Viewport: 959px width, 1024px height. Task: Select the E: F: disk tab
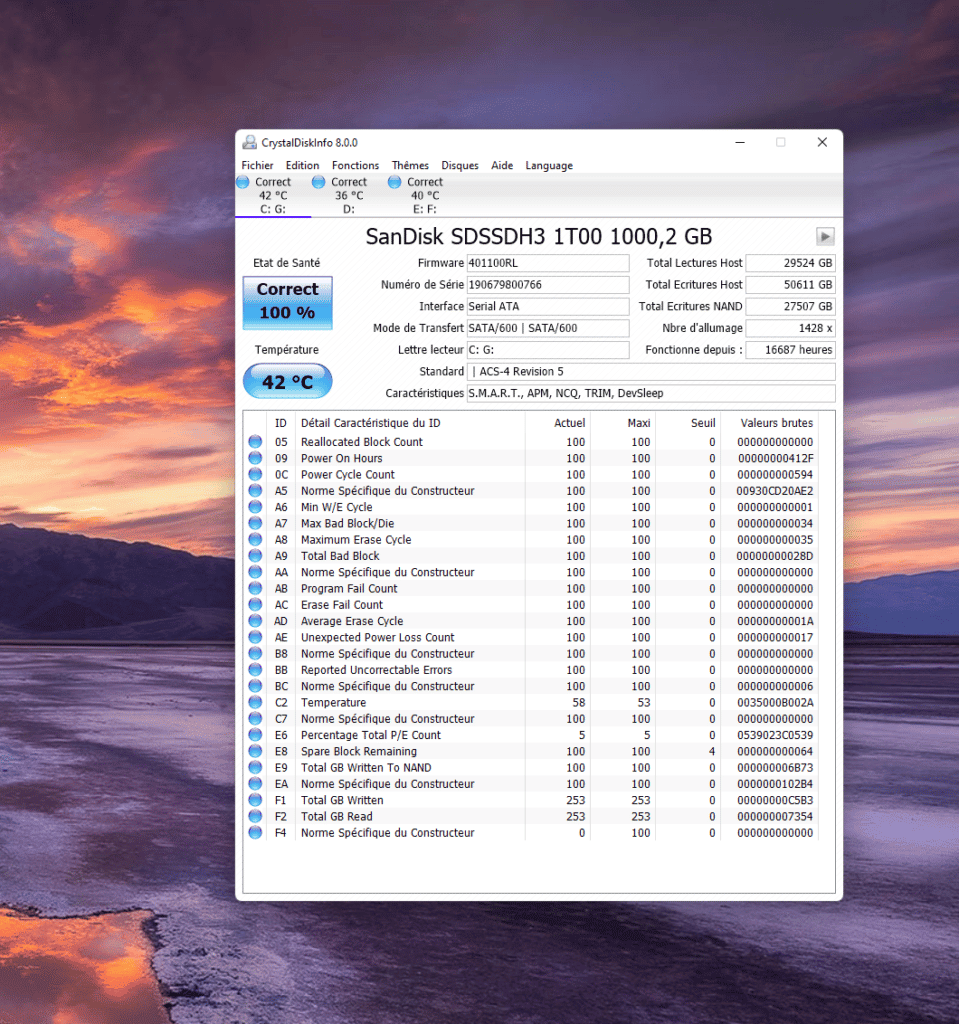pos(425,195)
